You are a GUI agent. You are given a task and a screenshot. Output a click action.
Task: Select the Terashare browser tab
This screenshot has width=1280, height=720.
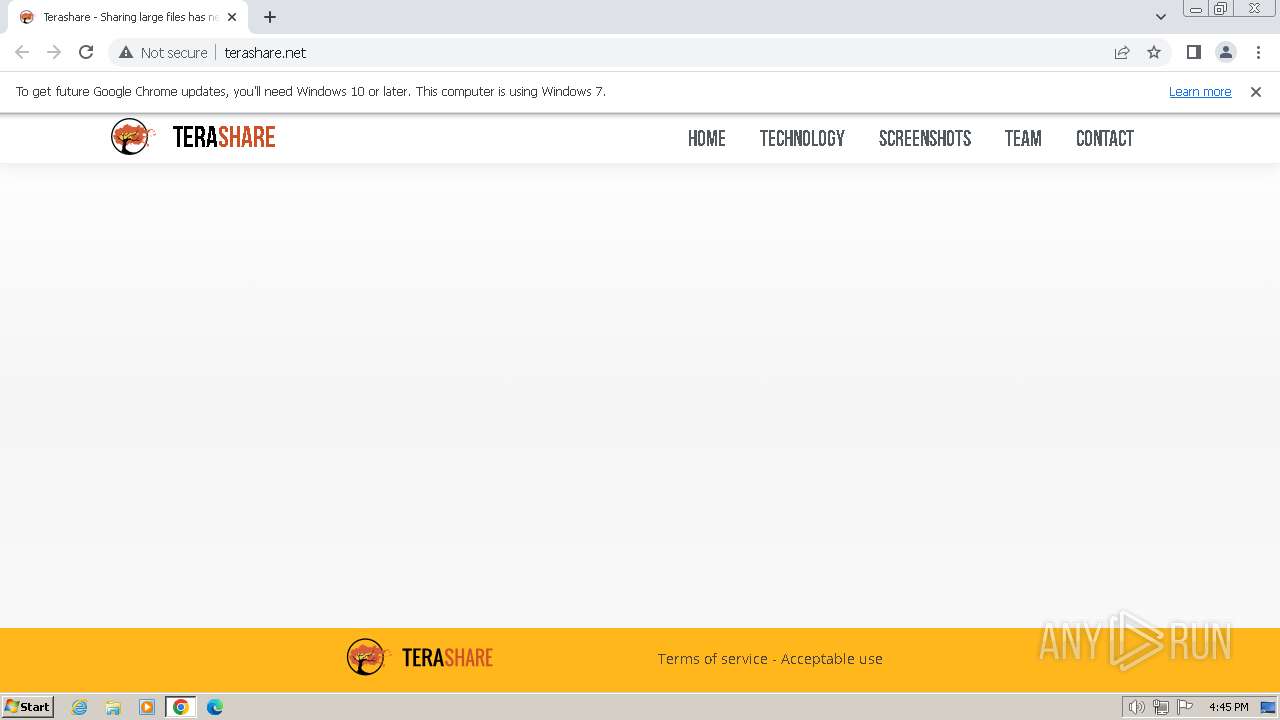128,17
